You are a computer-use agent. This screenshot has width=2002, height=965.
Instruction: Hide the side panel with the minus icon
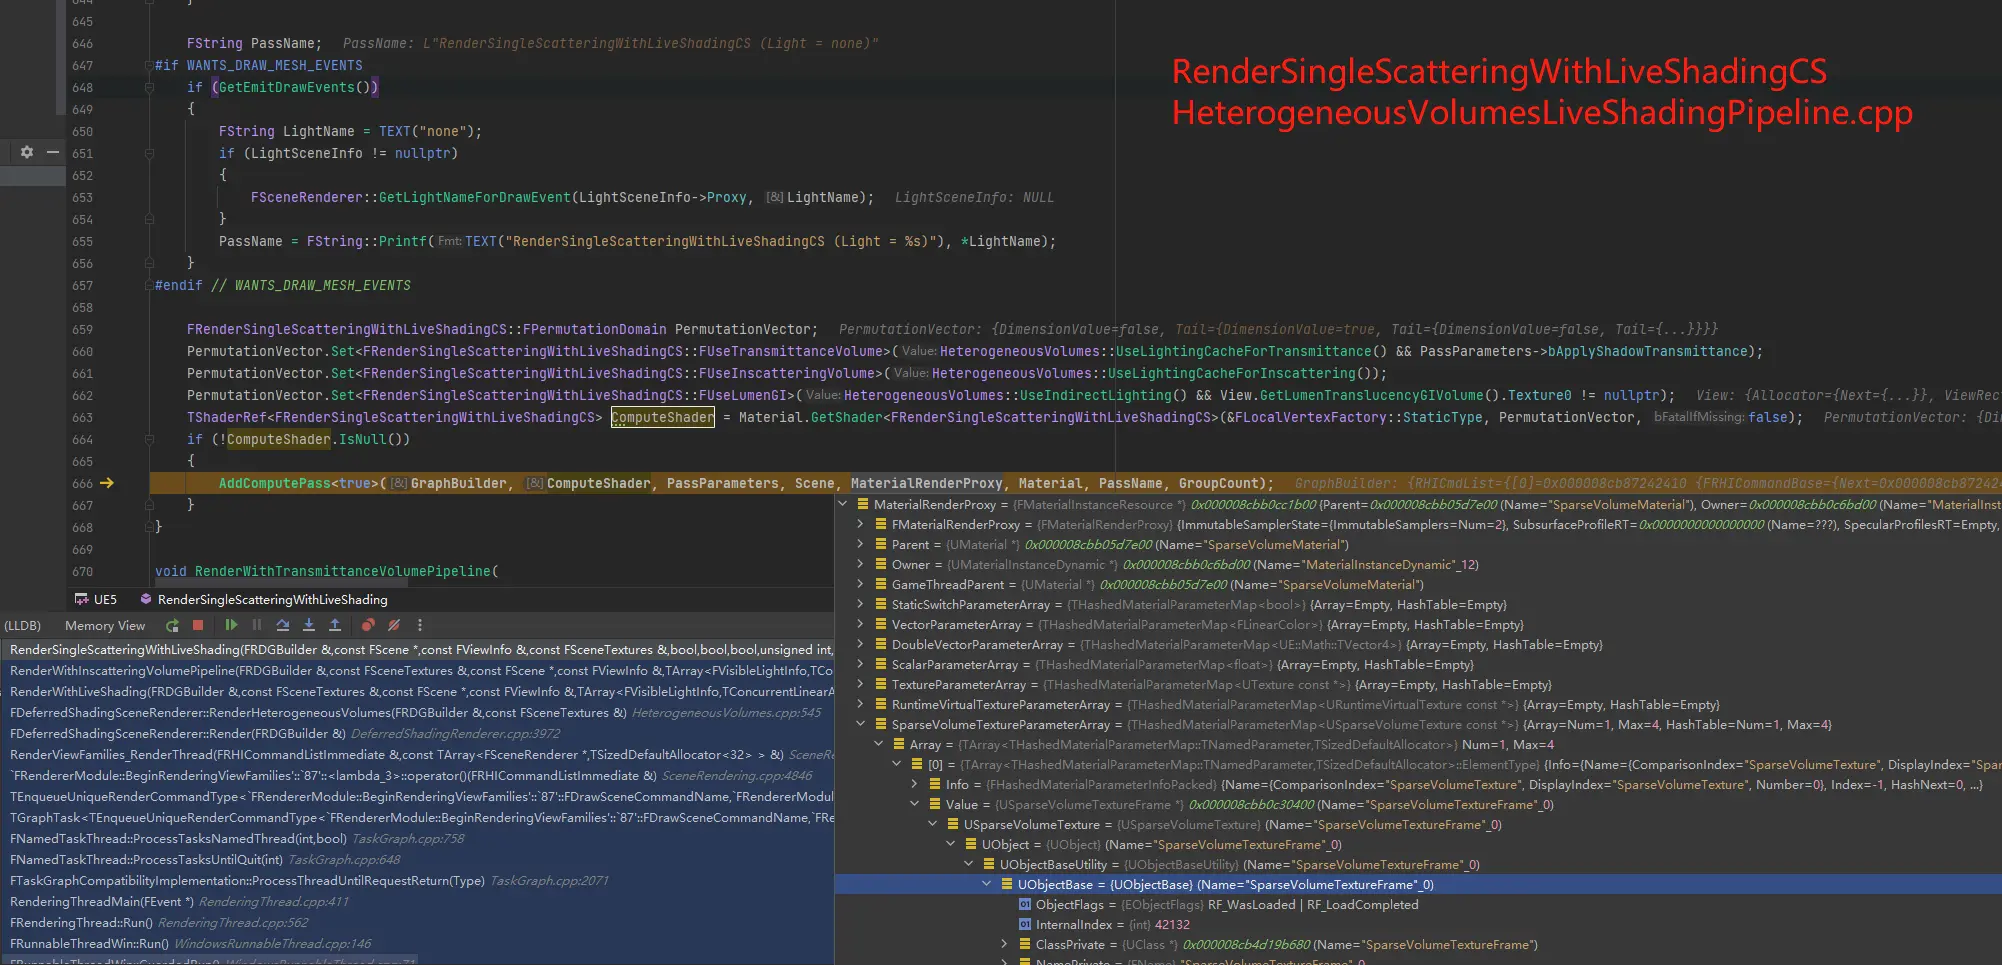(x=53, y=152)
